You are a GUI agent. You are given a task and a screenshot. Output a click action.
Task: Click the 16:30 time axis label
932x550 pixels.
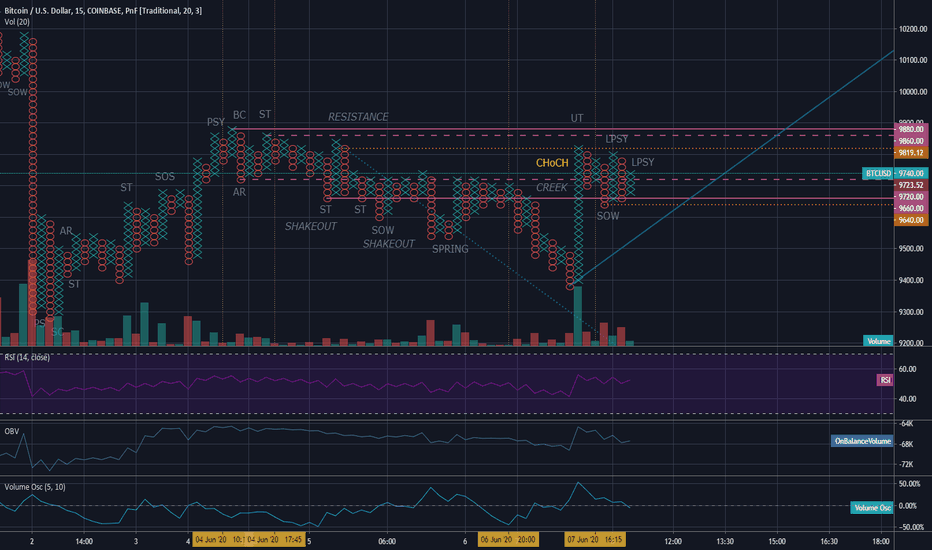829,541
